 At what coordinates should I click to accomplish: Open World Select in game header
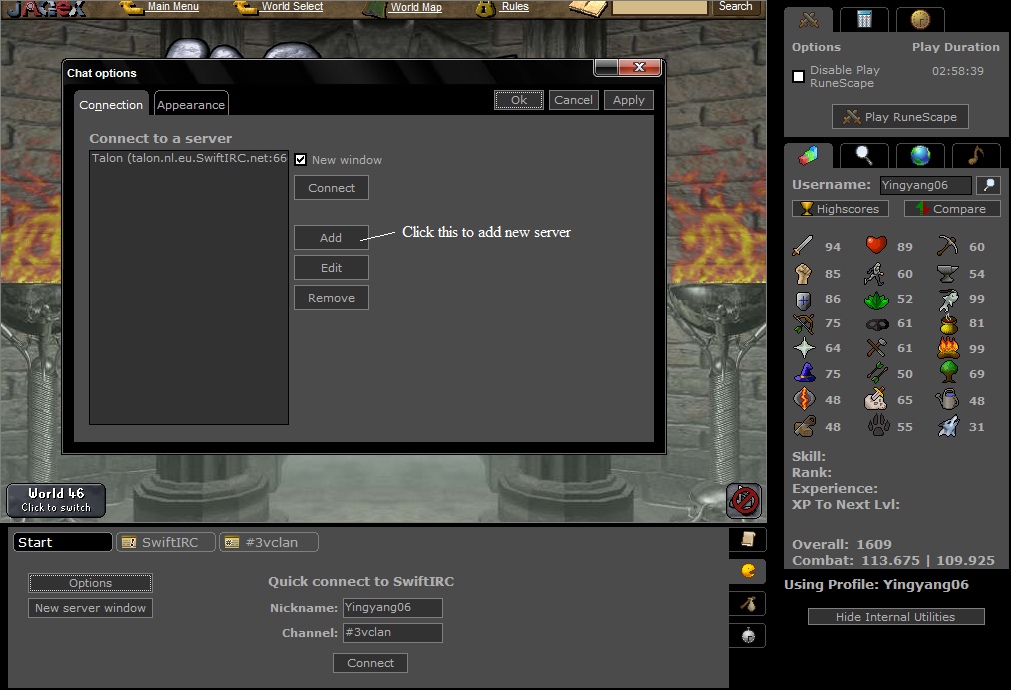tap(291, 6)
